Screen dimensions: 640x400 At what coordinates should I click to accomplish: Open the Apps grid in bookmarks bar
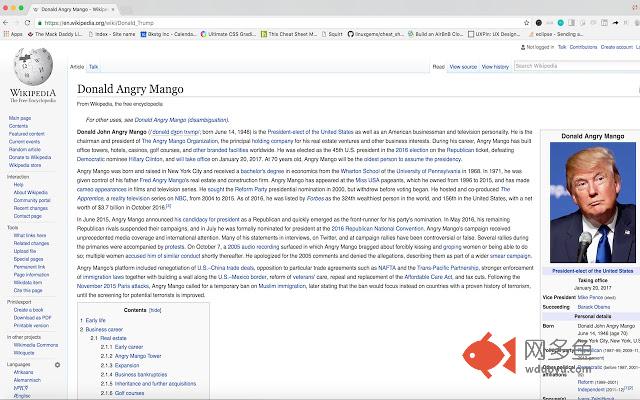[x=13, y=34]
